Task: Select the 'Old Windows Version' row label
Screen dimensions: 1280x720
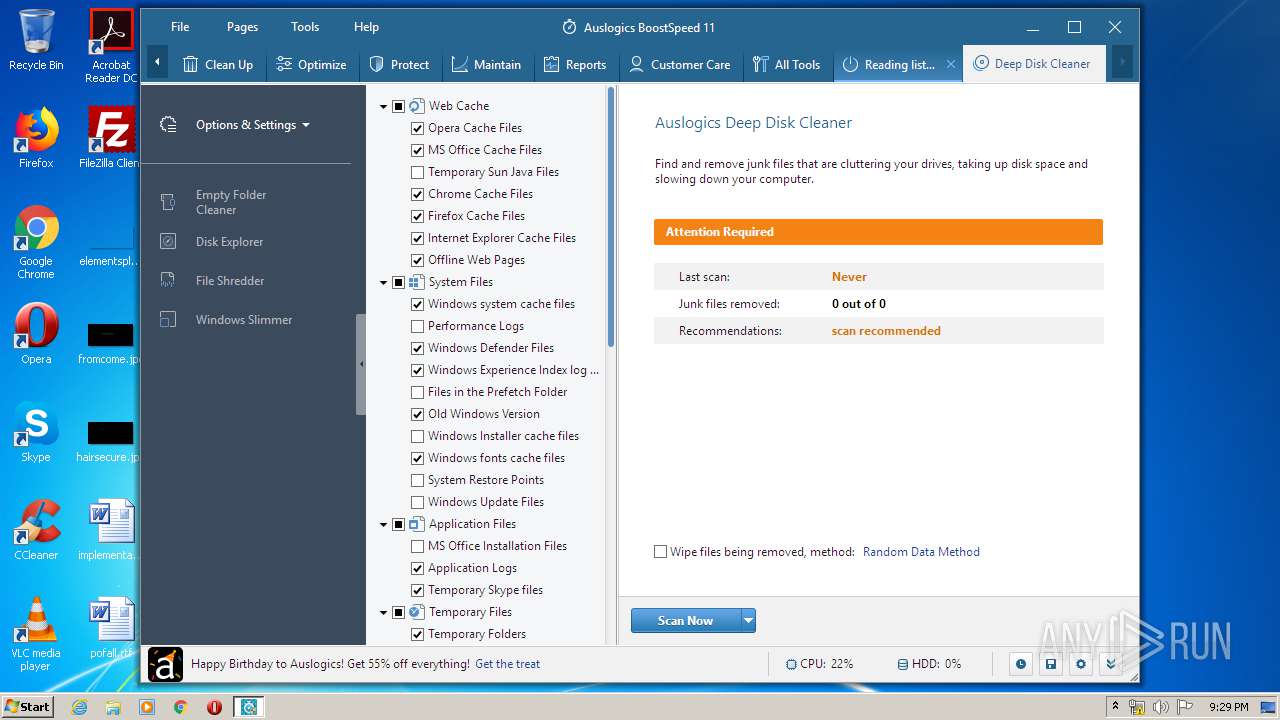Action: (x=484, y=414)
